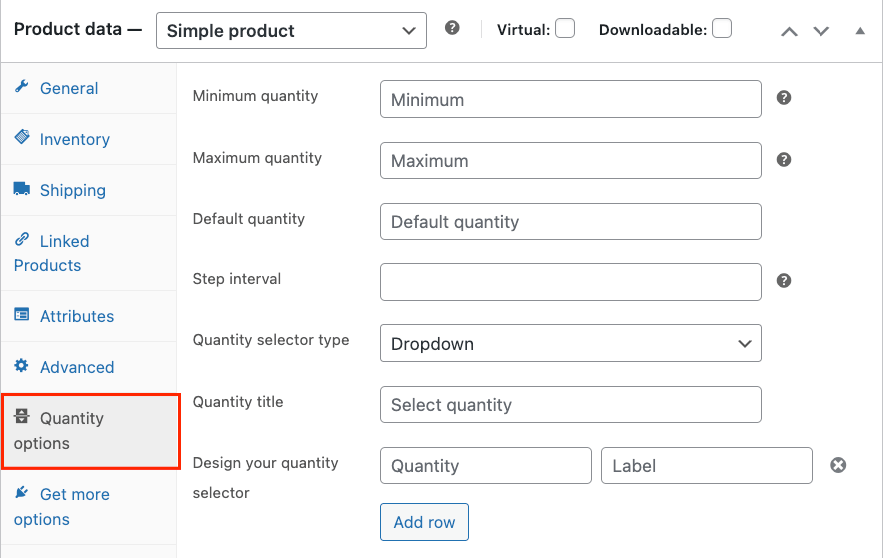This screenshot has height=558, width=883.
Task: Click the Get more options plug icon
Action: pos(21,492)
